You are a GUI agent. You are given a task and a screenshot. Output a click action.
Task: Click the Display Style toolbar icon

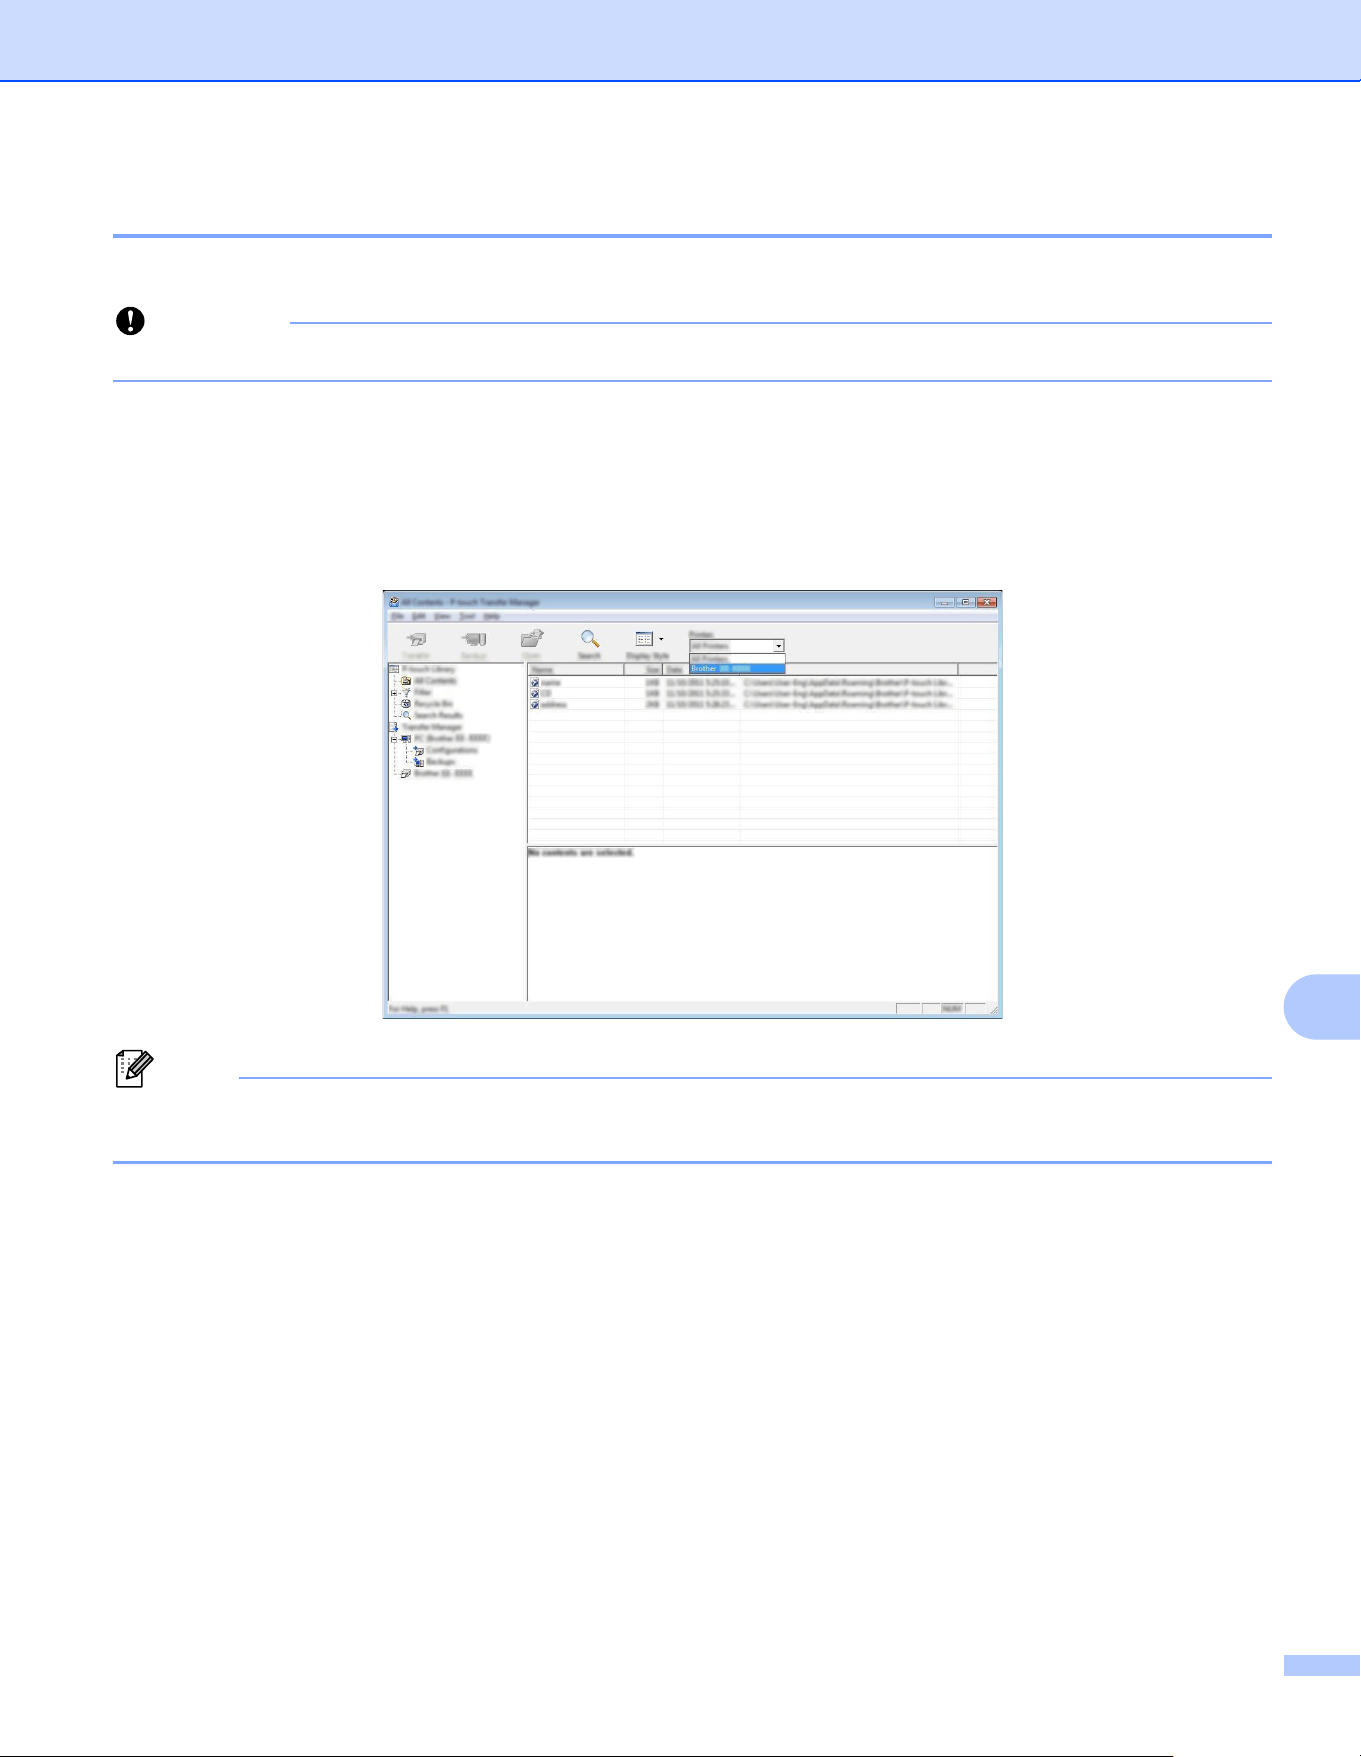coord(644,638)
